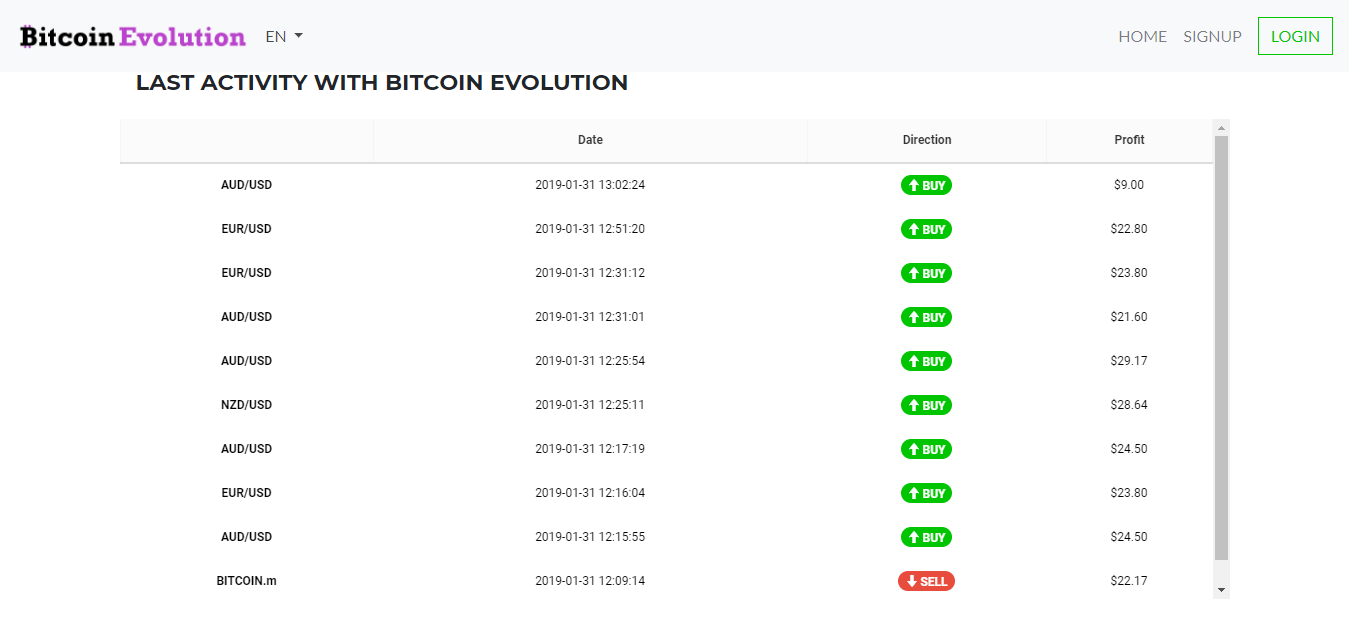Click the table vertical scrollbar thumb

tap(1221, 348)
